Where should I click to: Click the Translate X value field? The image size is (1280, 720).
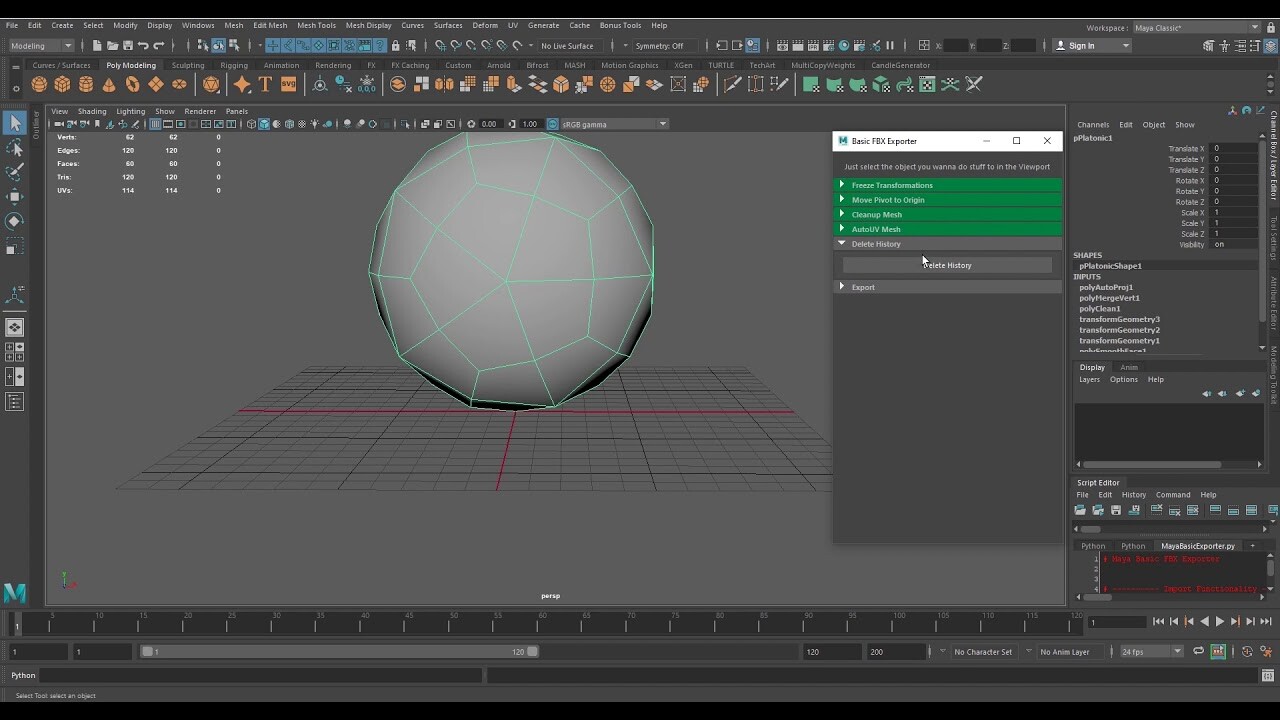(x=1233, y=149)
